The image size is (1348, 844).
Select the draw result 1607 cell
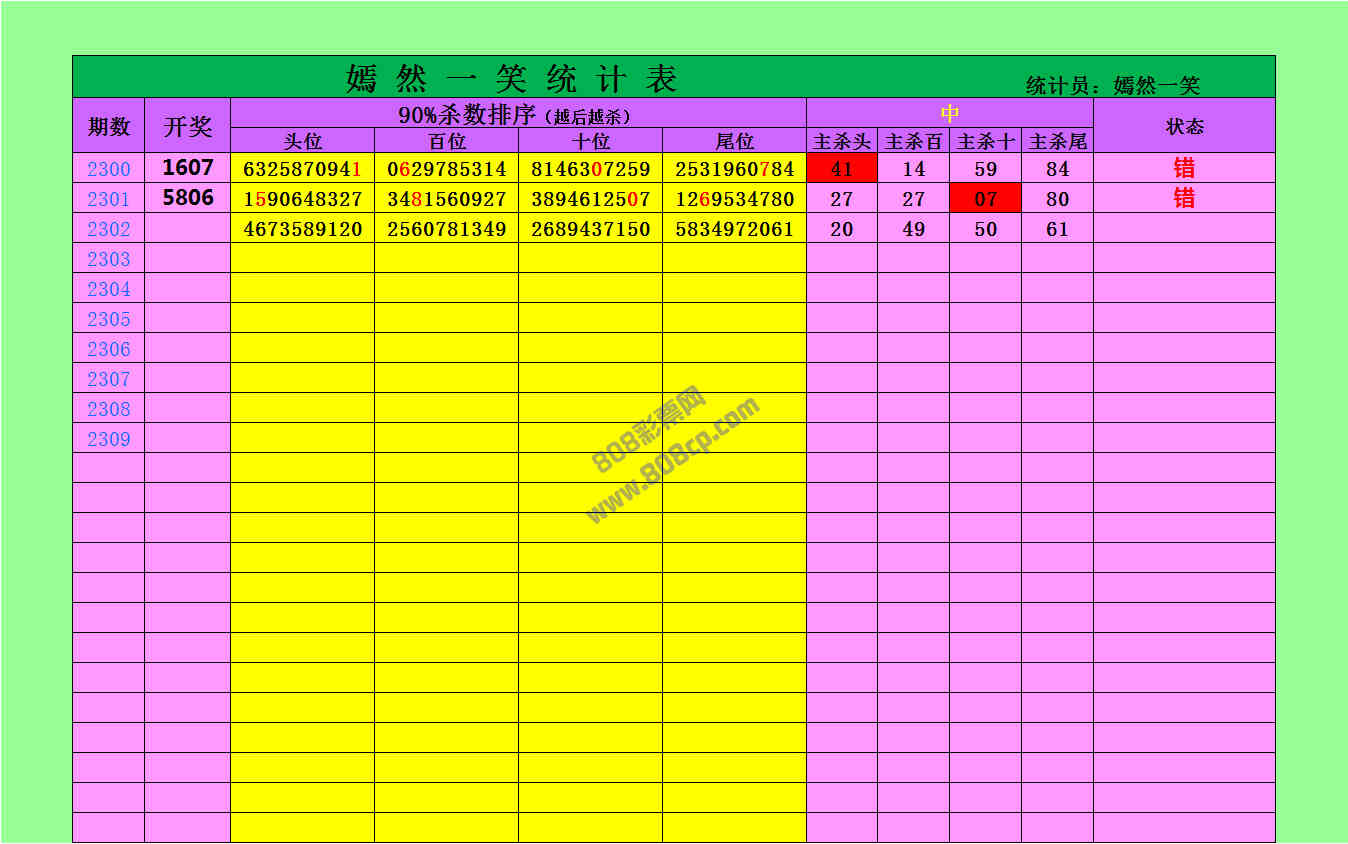point(188,168)
